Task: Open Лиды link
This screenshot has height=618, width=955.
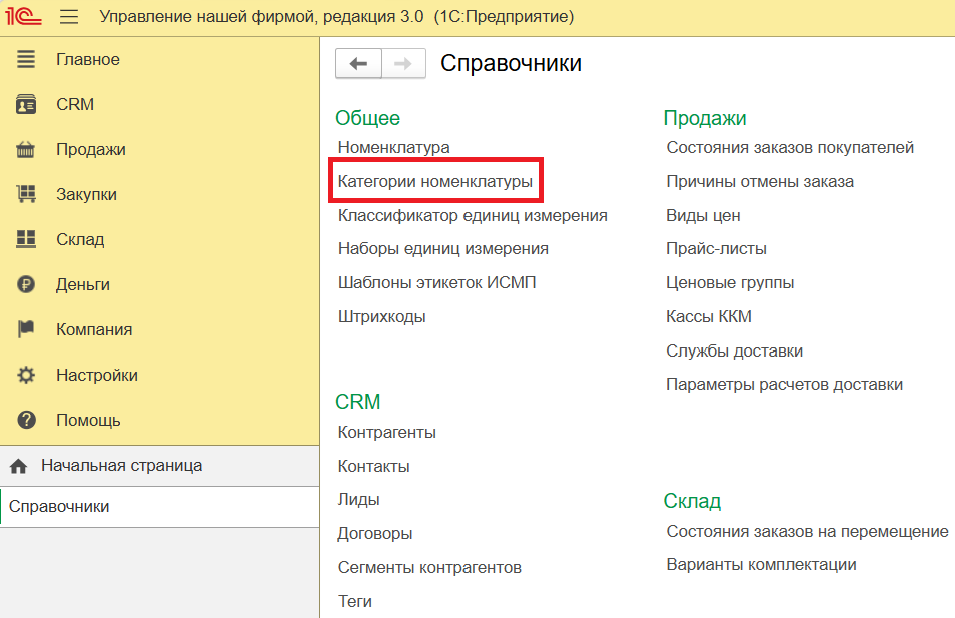Action: (x=359, y=499)
